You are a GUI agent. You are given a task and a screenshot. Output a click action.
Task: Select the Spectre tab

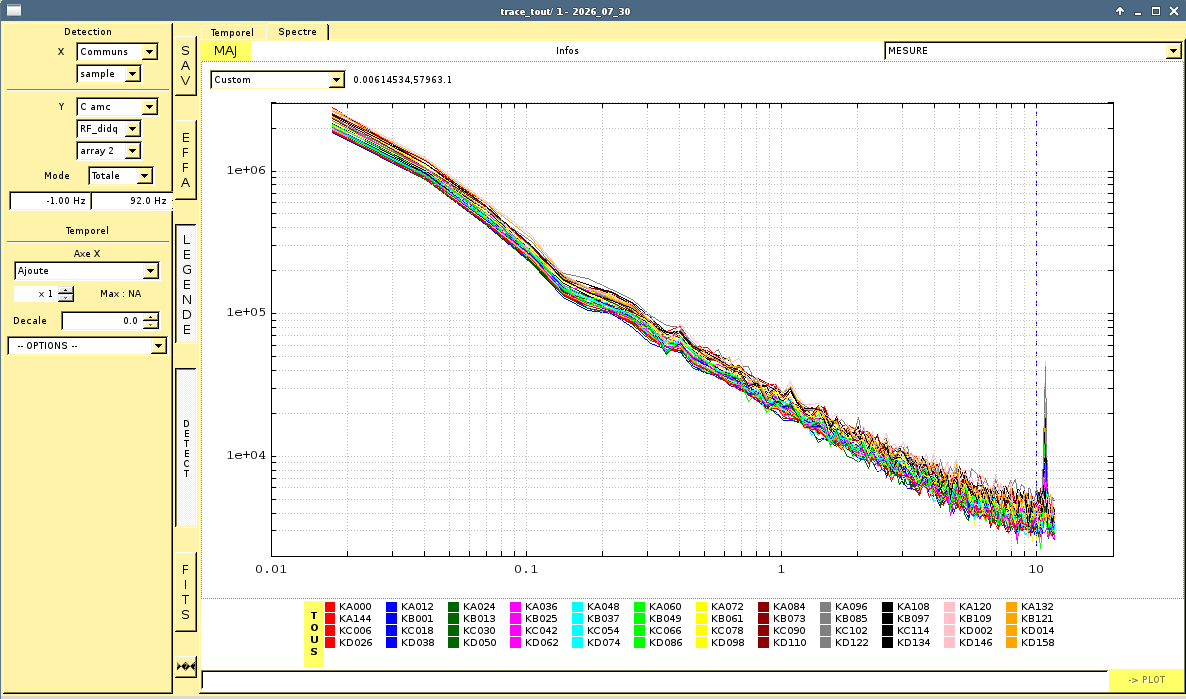[x=297, y=32]
